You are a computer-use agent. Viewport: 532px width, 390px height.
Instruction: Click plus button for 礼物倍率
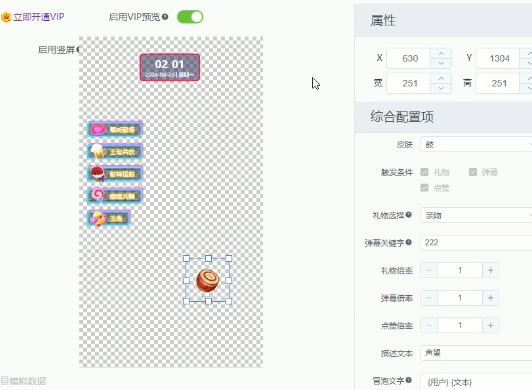490,271
